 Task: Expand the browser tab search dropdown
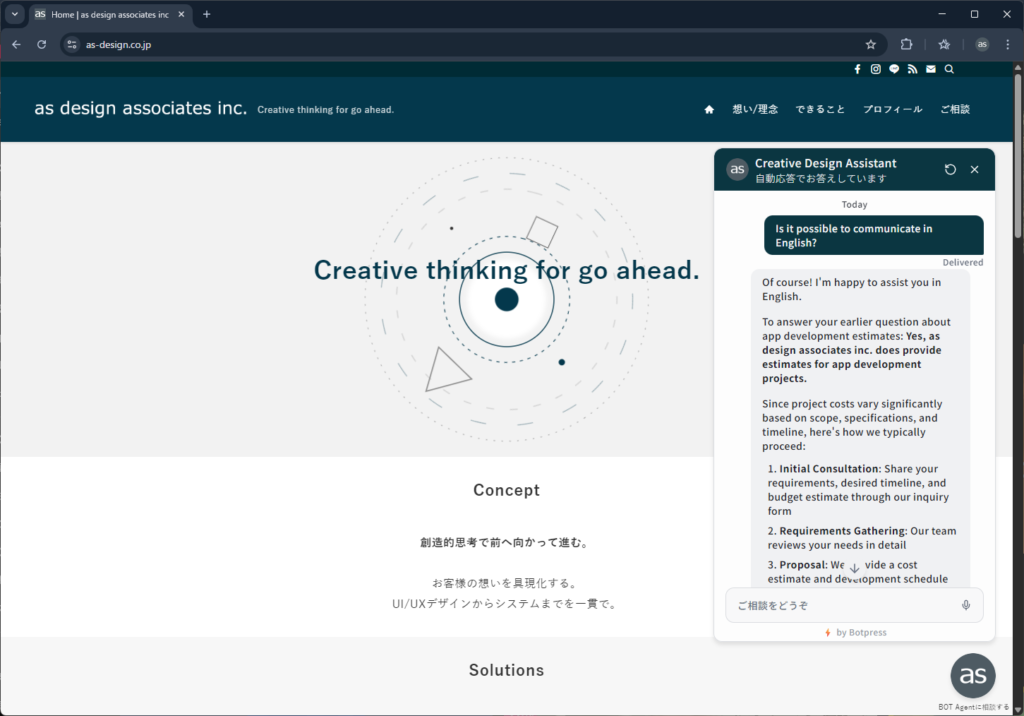pos(15,14)
